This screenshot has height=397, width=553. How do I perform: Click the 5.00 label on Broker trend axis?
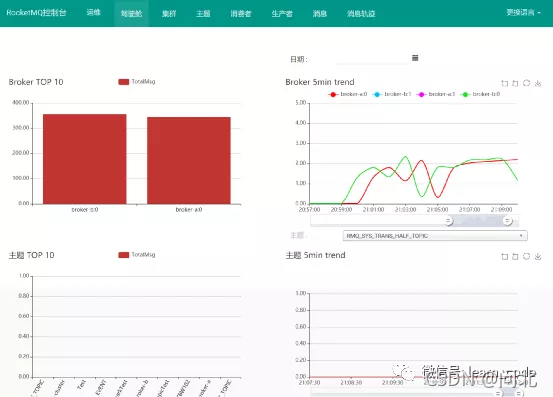[300, 103]
